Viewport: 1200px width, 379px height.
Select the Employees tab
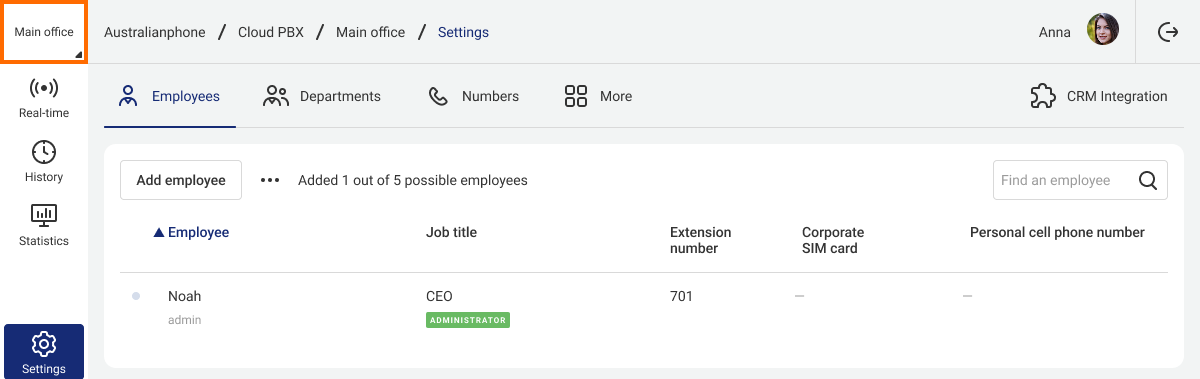point(170,96)
